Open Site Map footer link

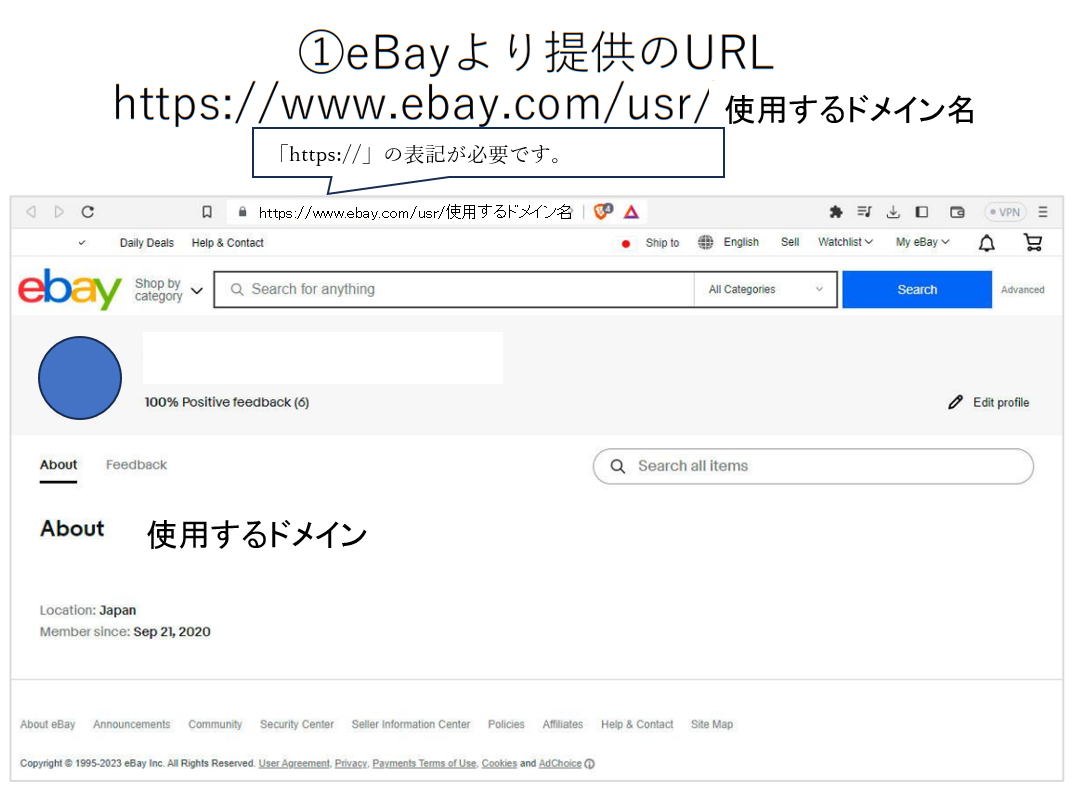coord(712,724)
